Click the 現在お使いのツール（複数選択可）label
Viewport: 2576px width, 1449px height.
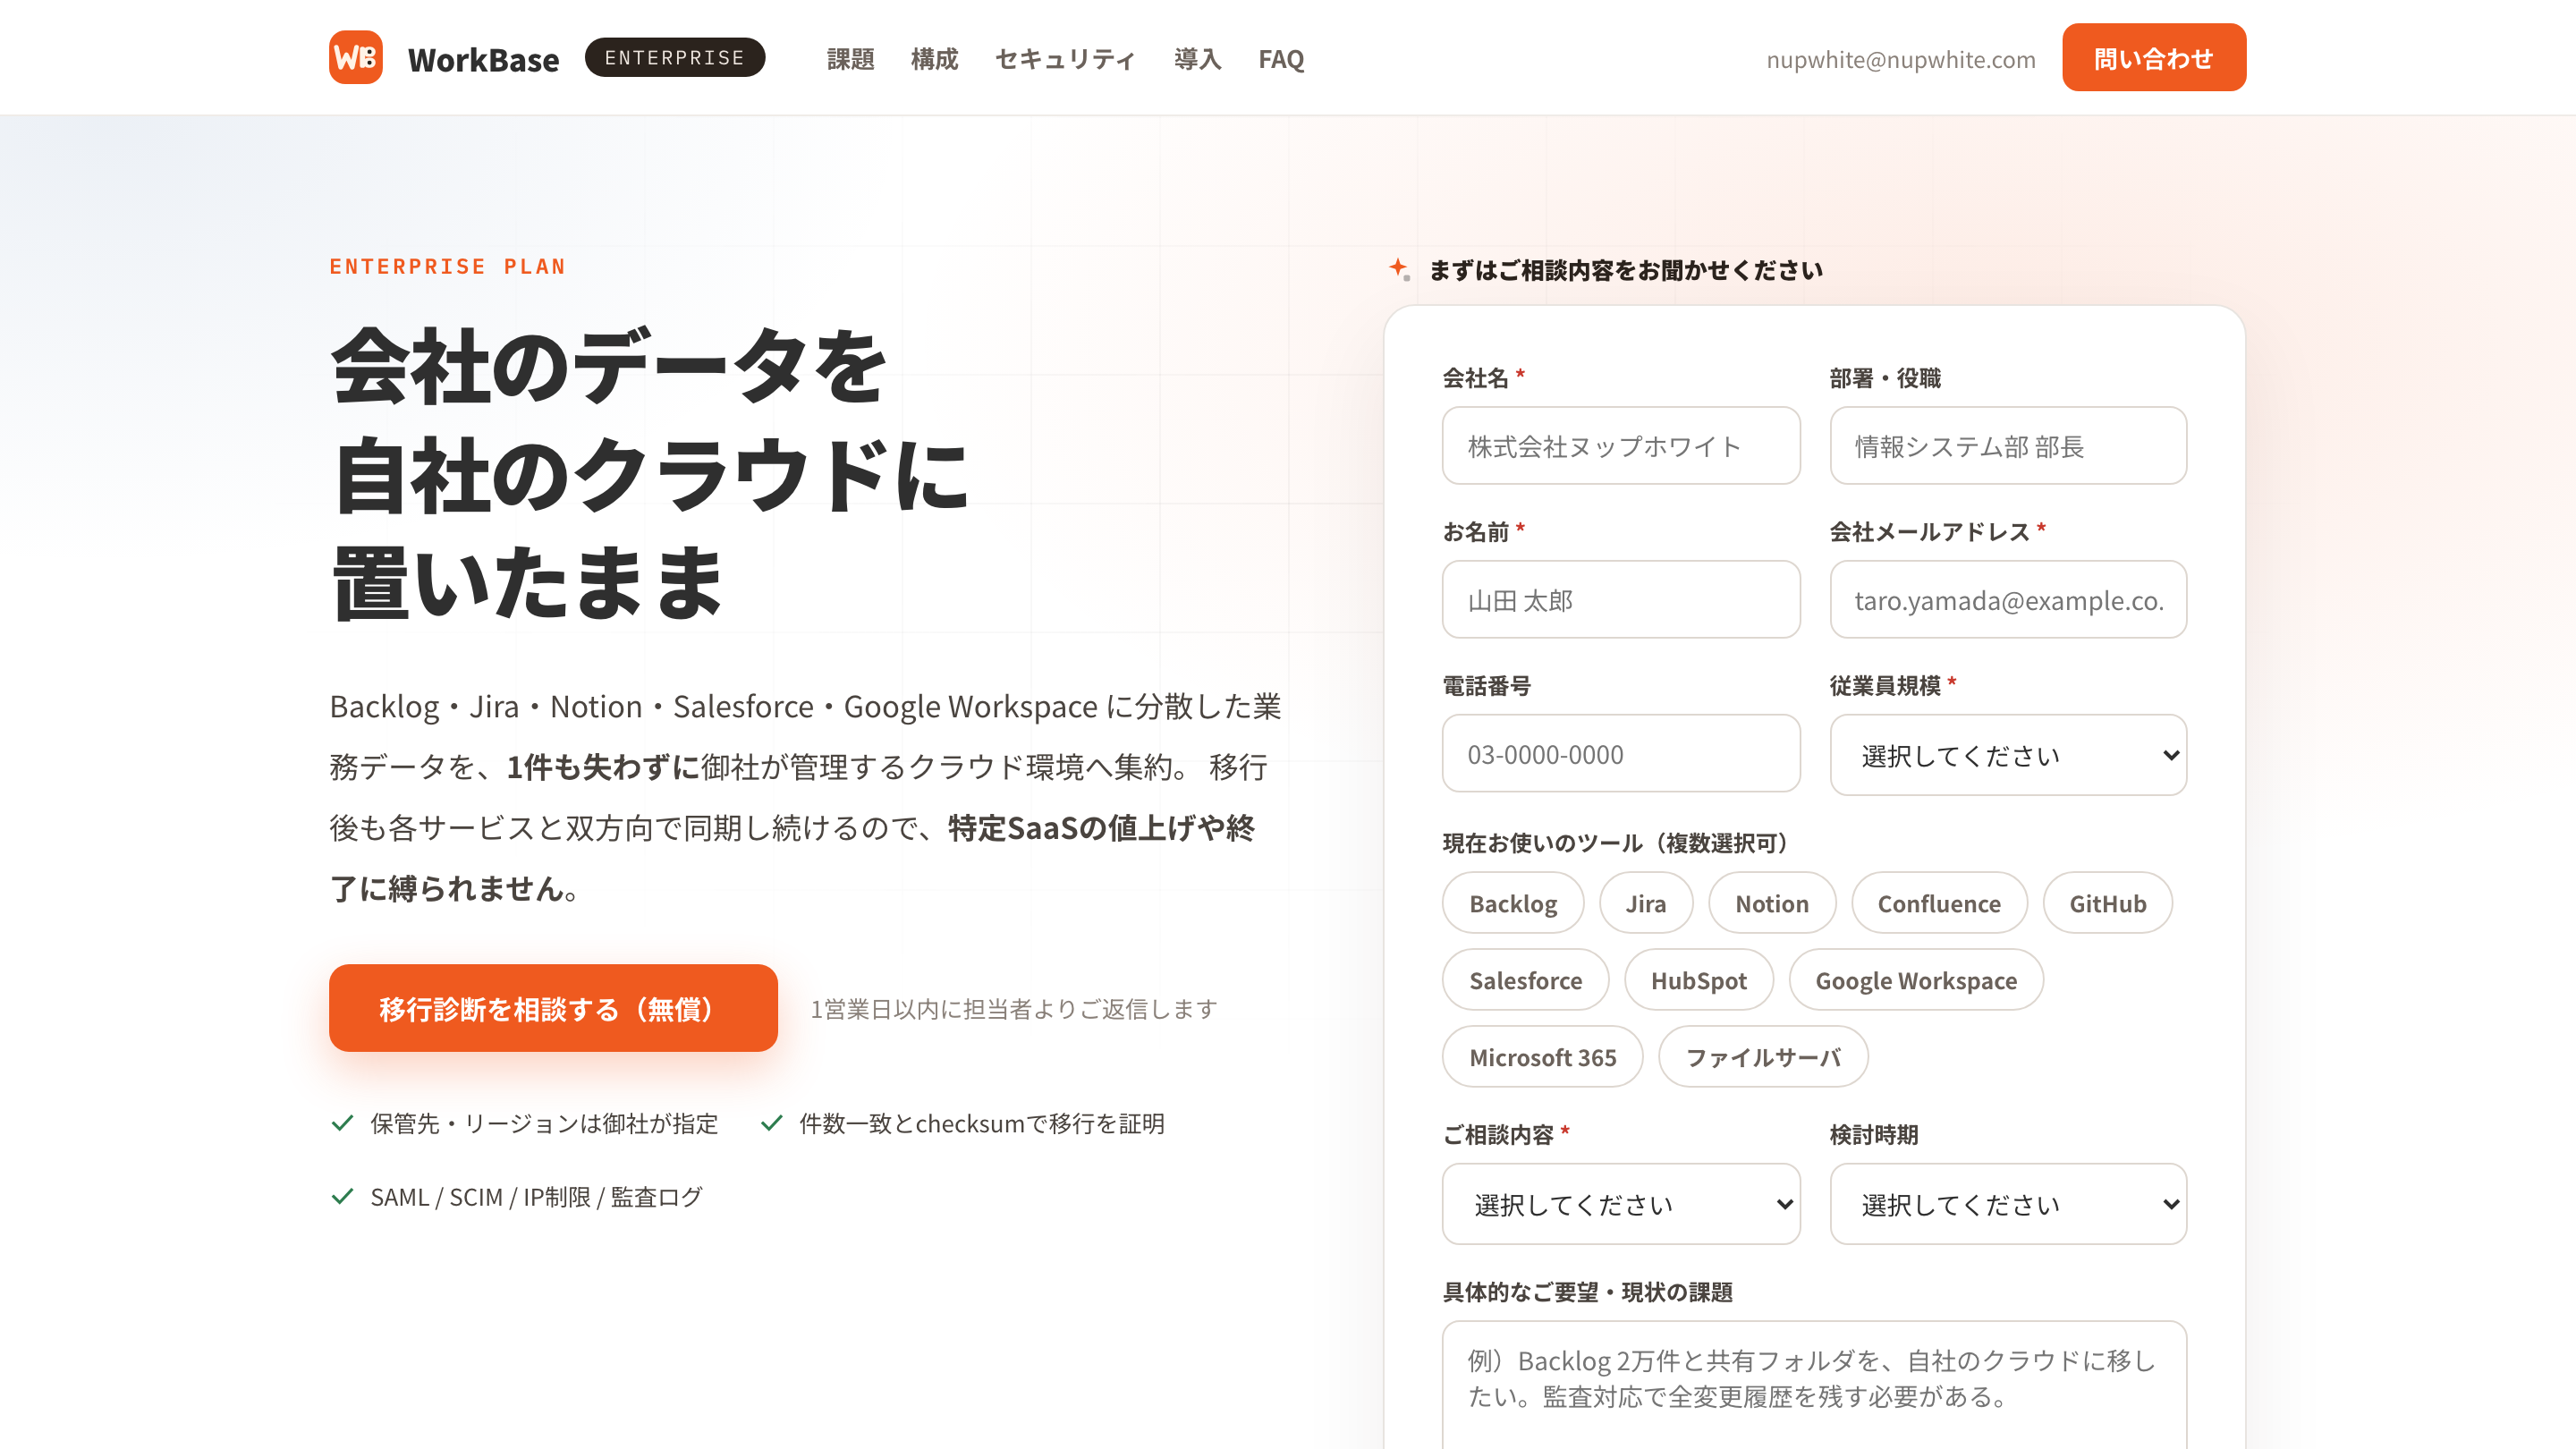pyautogui.click(x=1615, y=842)
